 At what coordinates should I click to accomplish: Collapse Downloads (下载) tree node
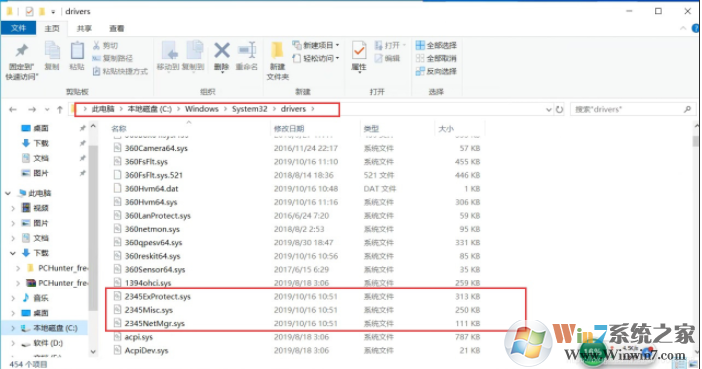pos(13,253)
